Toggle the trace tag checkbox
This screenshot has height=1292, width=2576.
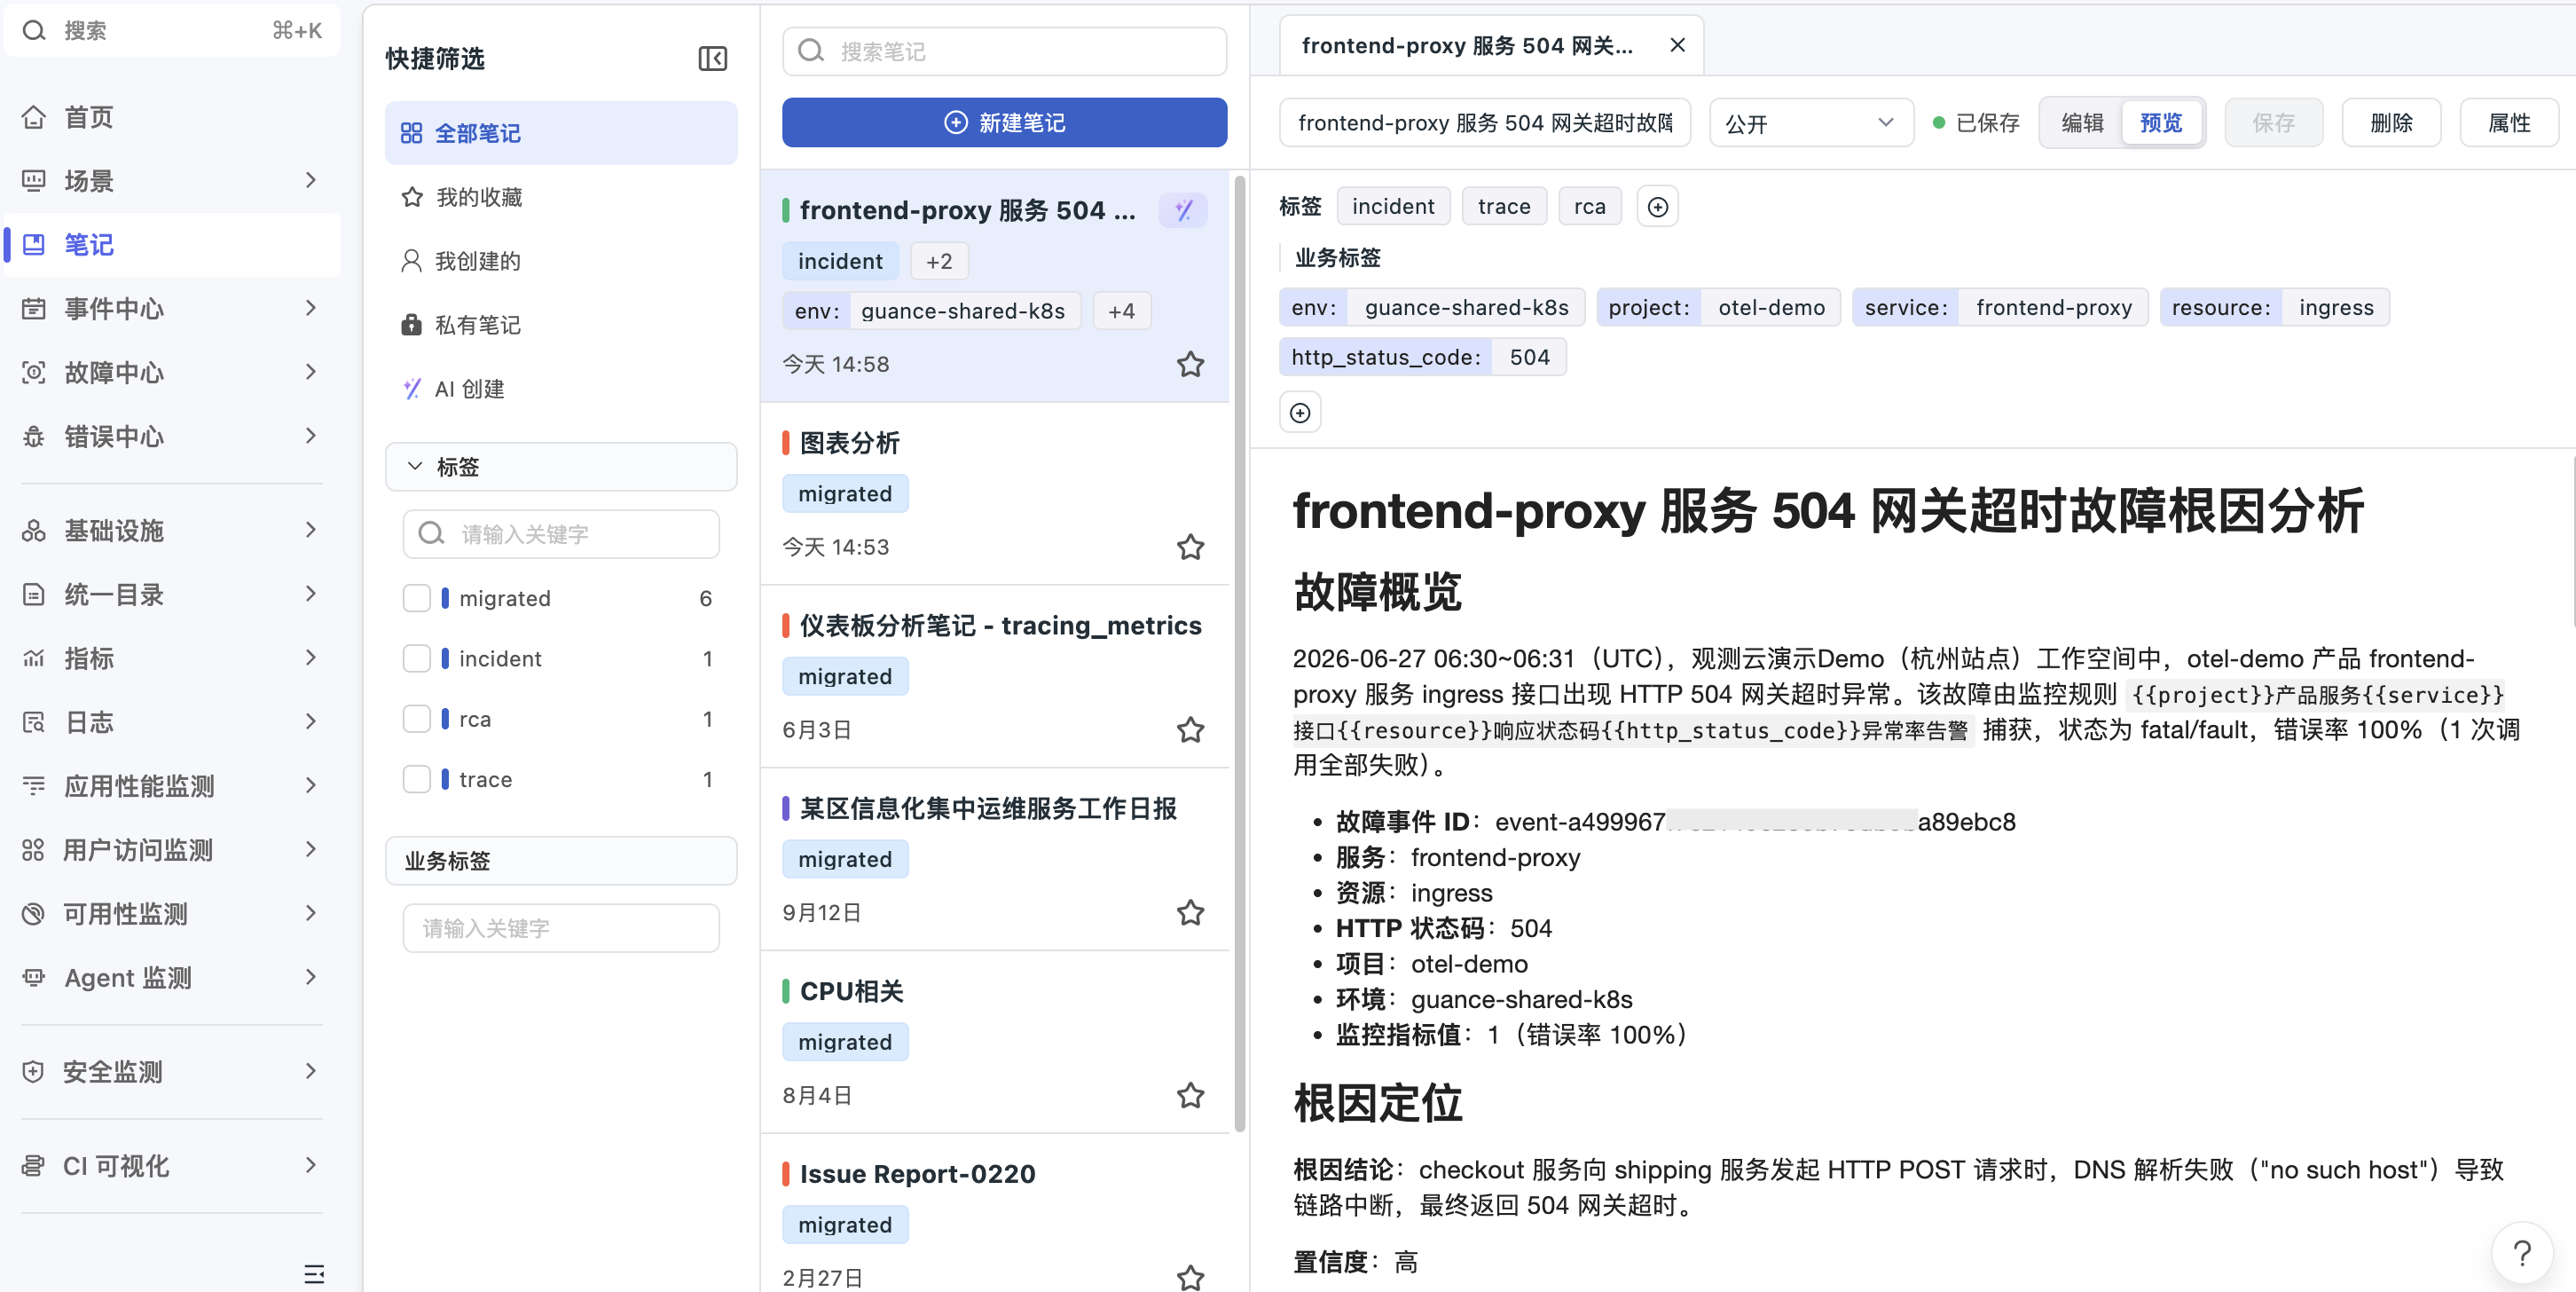point(417,779)
